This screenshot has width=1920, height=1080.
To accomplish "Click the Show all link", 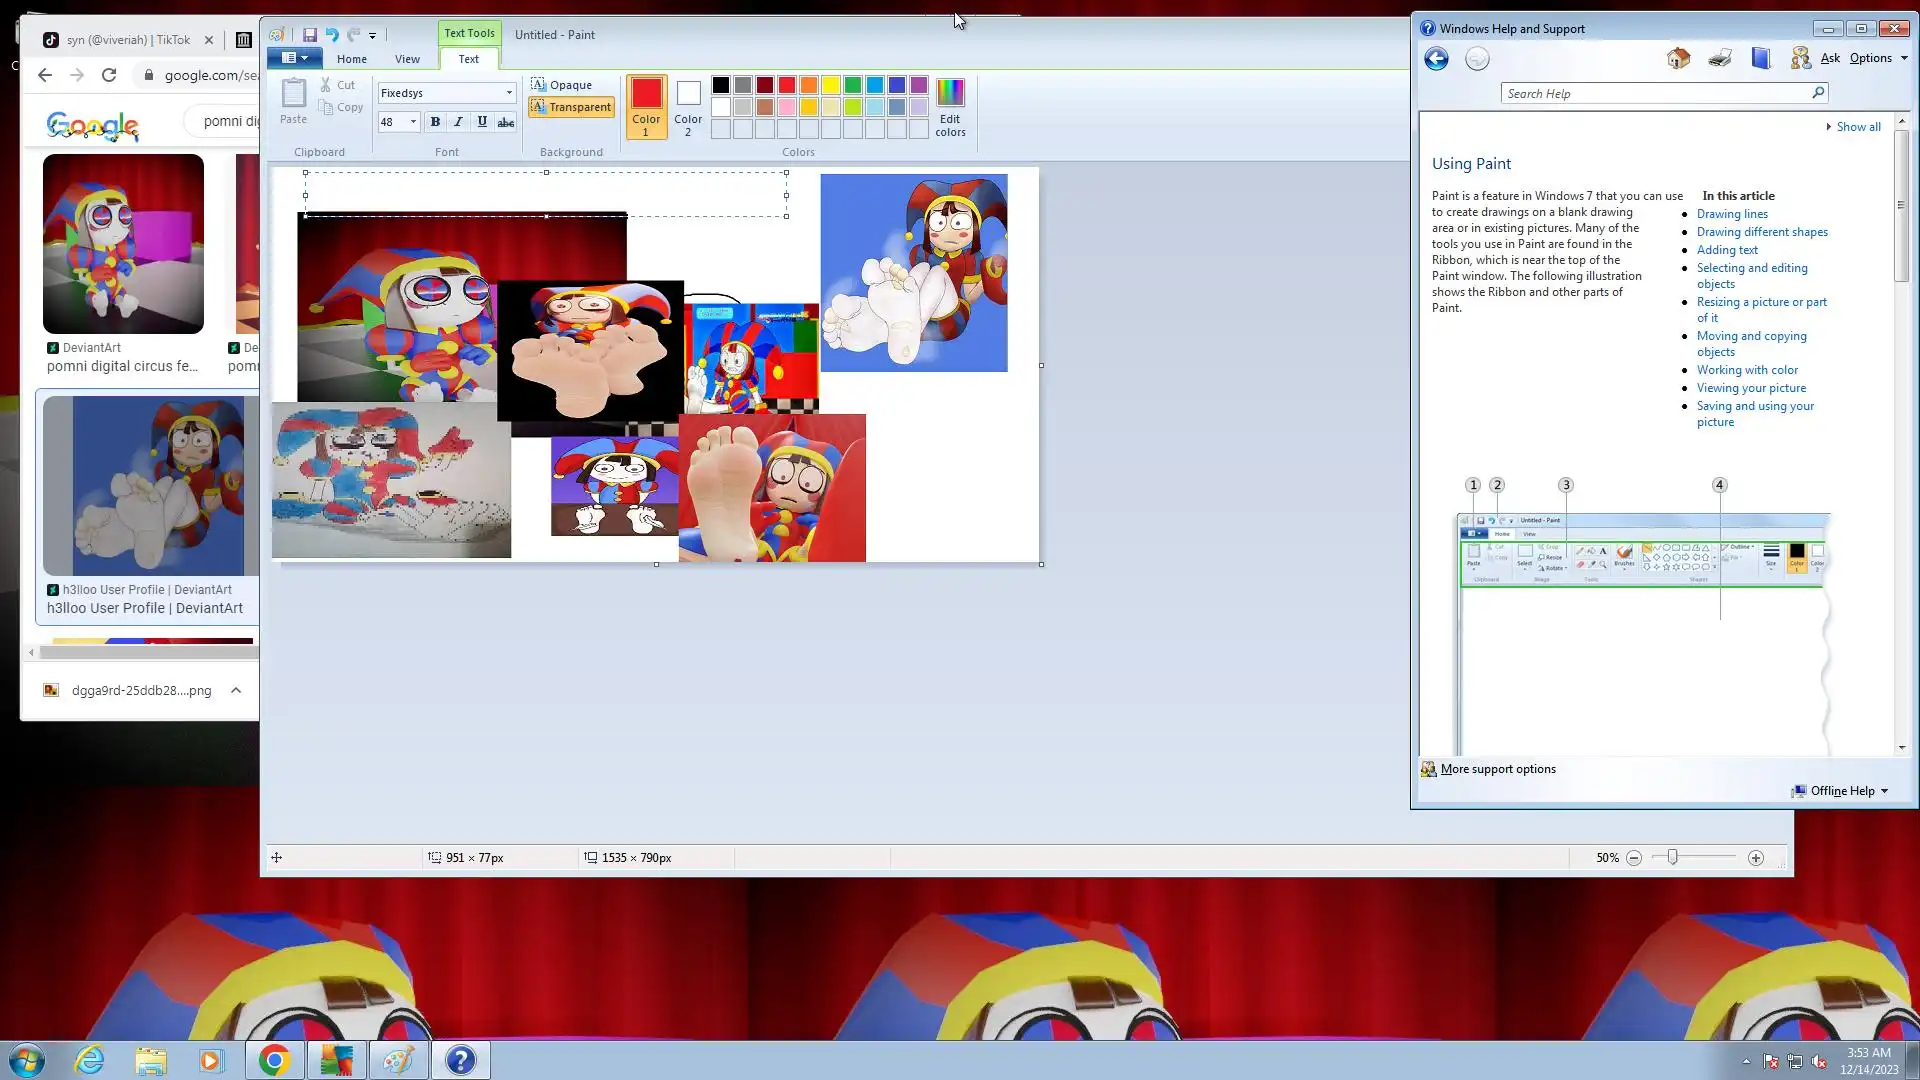I will 1858,127.
